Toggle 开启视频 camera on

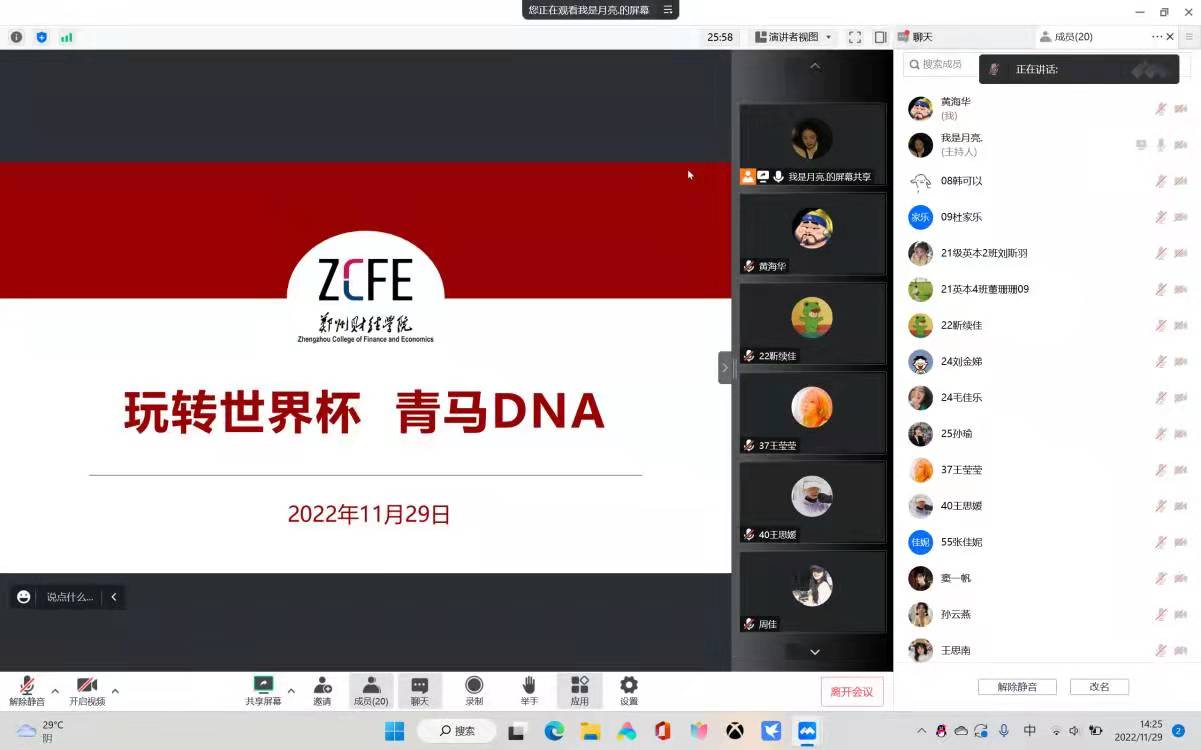[87, 691]
